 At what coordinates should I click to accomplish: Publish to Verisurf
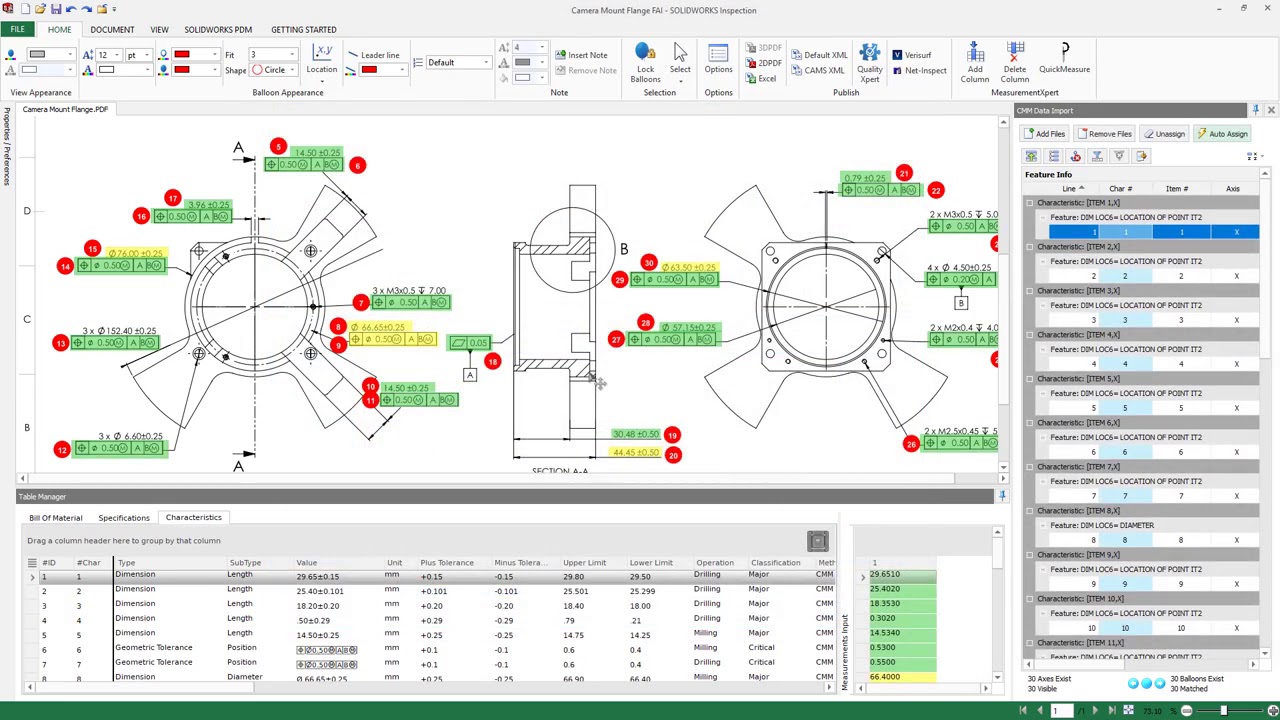(x=911, y=55)
